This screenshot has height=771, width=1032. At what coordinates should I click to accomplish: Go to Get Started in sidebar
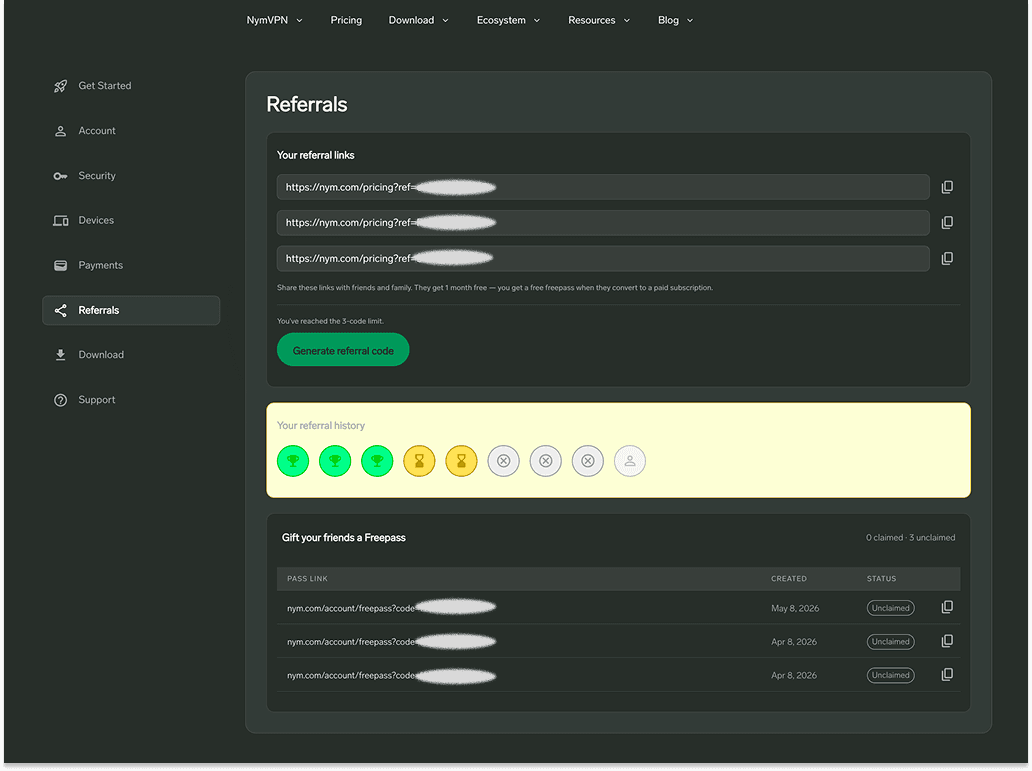[x=132, y=86]
